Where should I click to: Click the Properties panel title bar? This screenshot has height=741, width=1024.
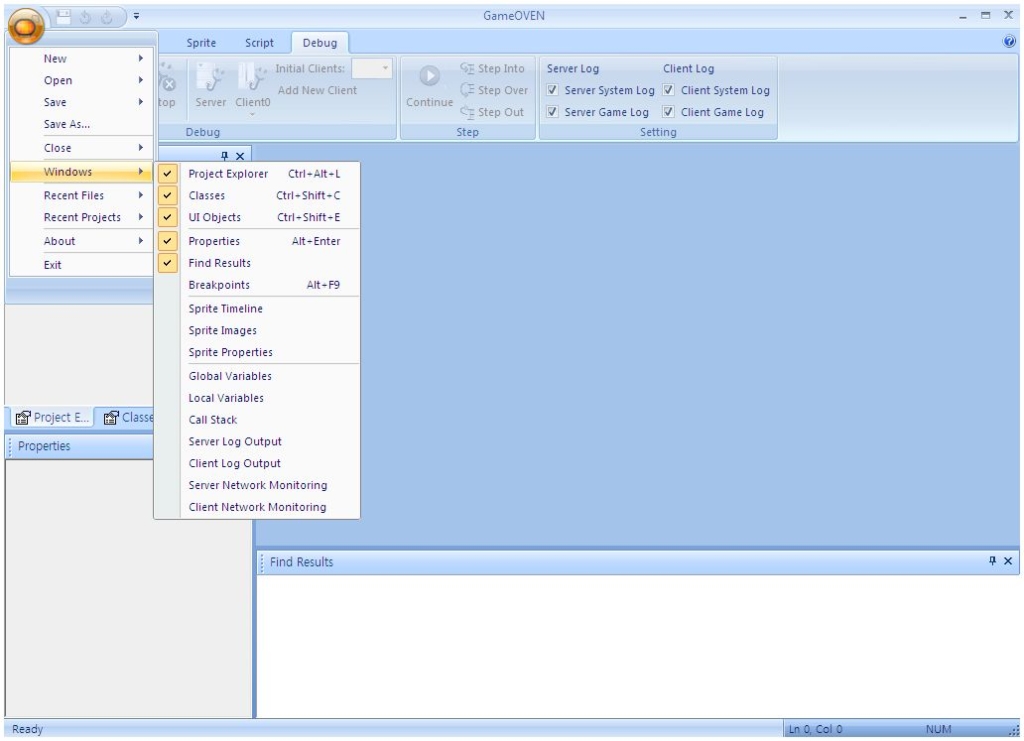[80, 447]
